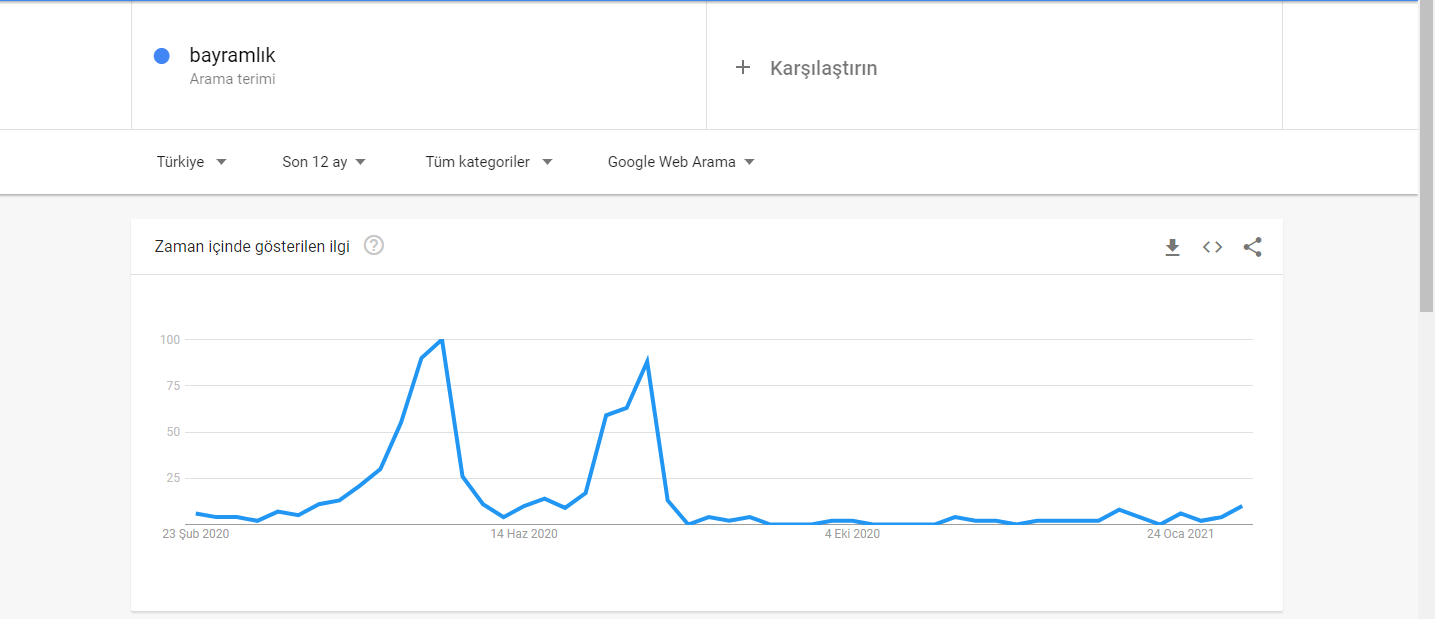
Task: Click the chart peak at value 100
Action: (441, 340)
